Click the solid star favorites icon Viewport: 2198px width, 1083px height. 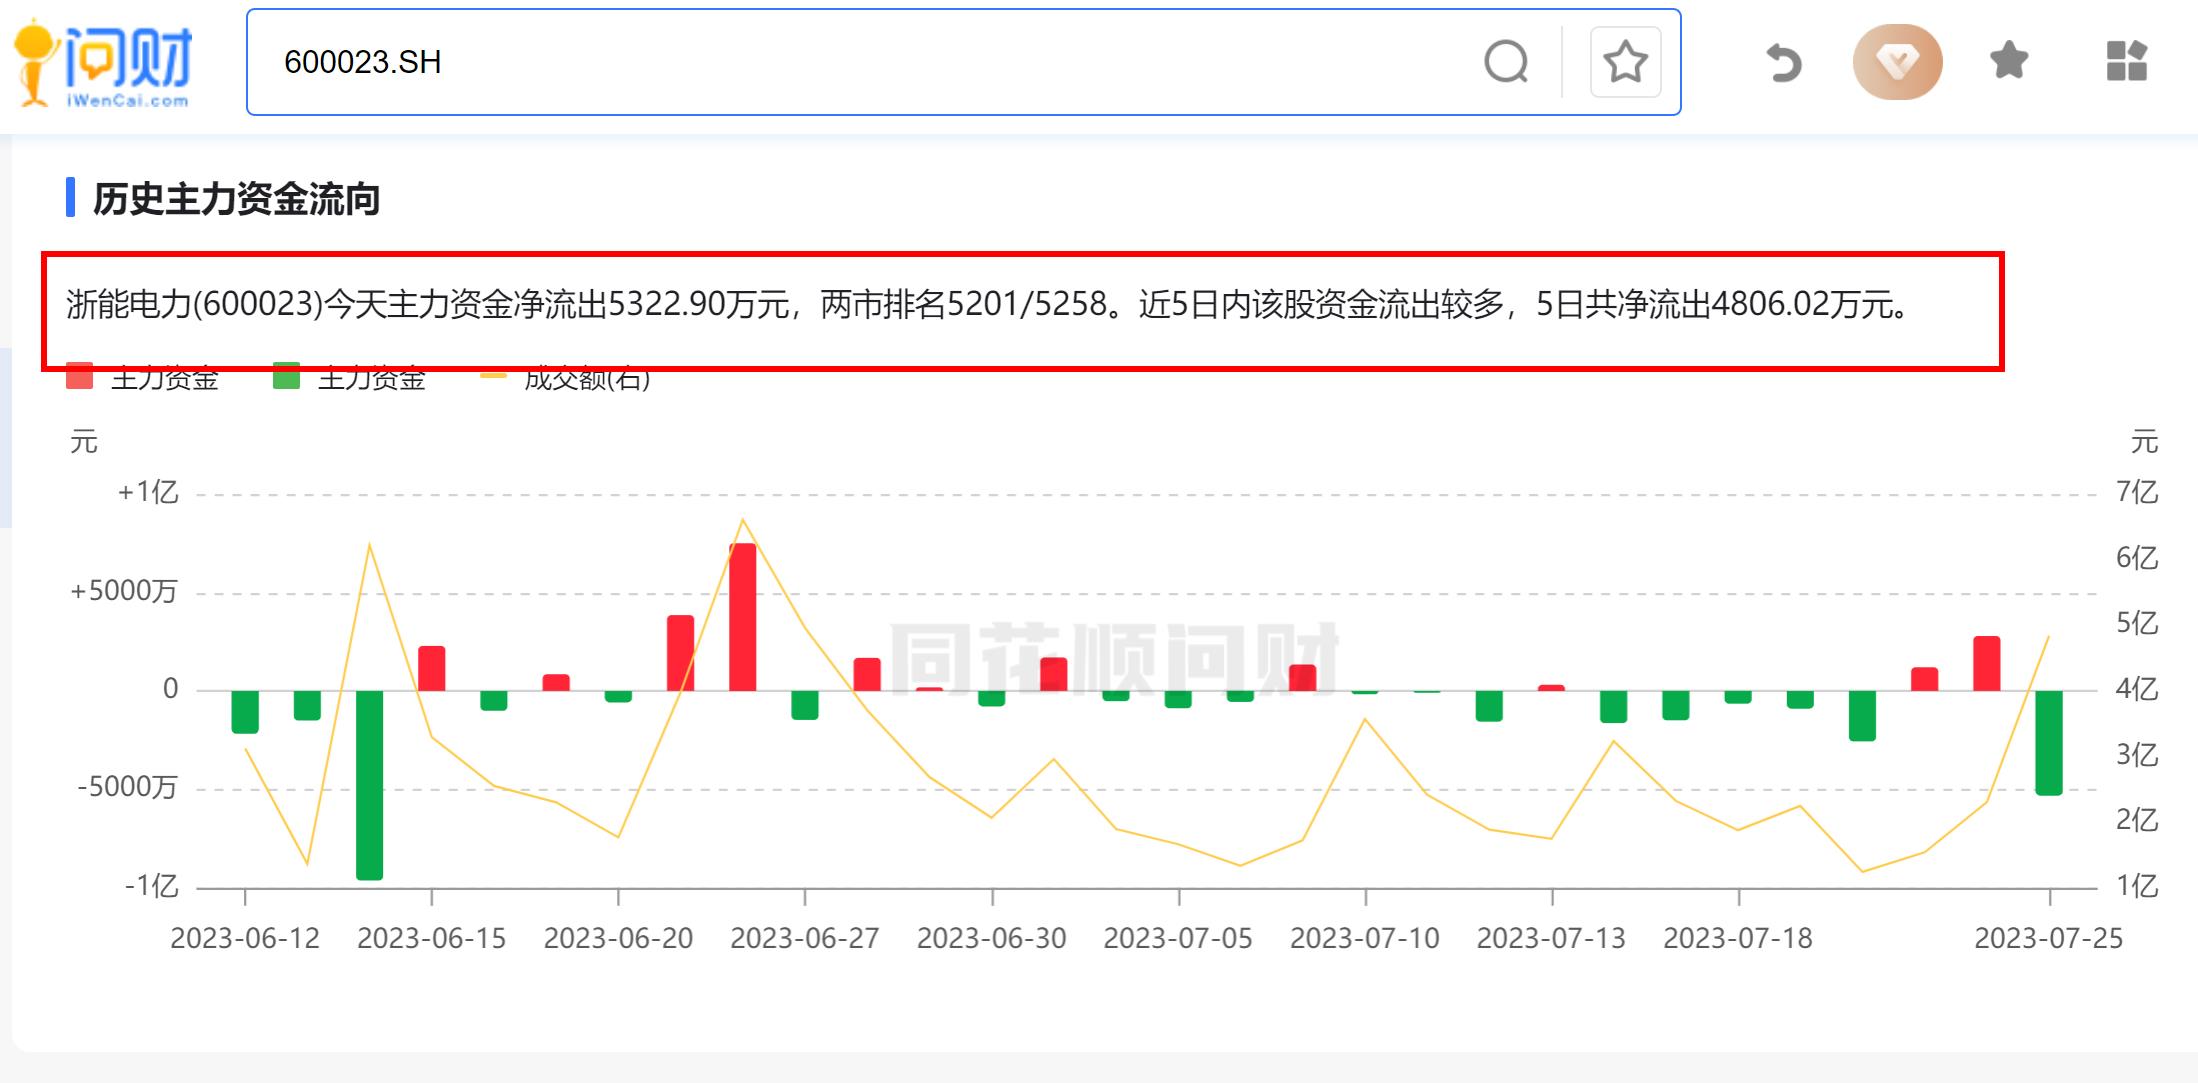[x=2009, y=61]
